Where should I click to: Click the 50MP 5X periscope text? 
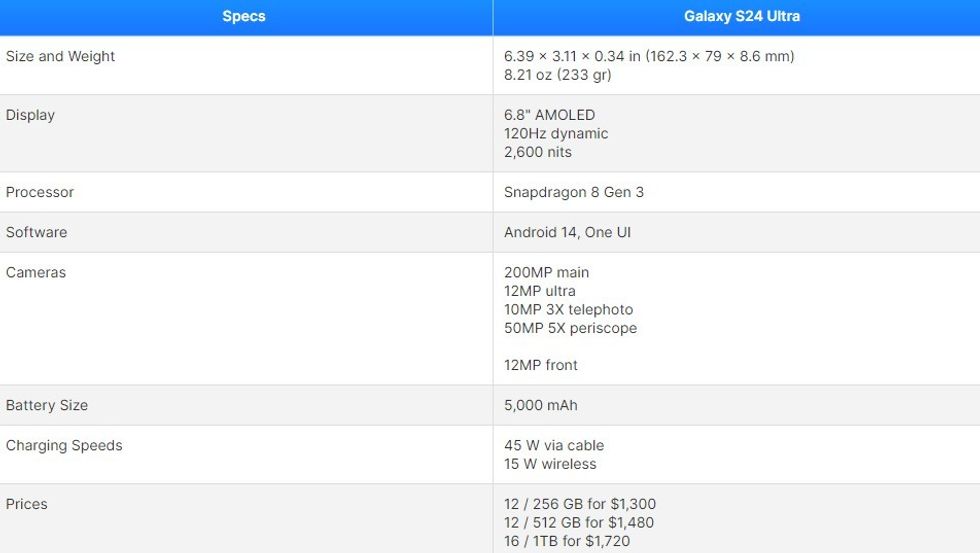click(x=570, y=329)
